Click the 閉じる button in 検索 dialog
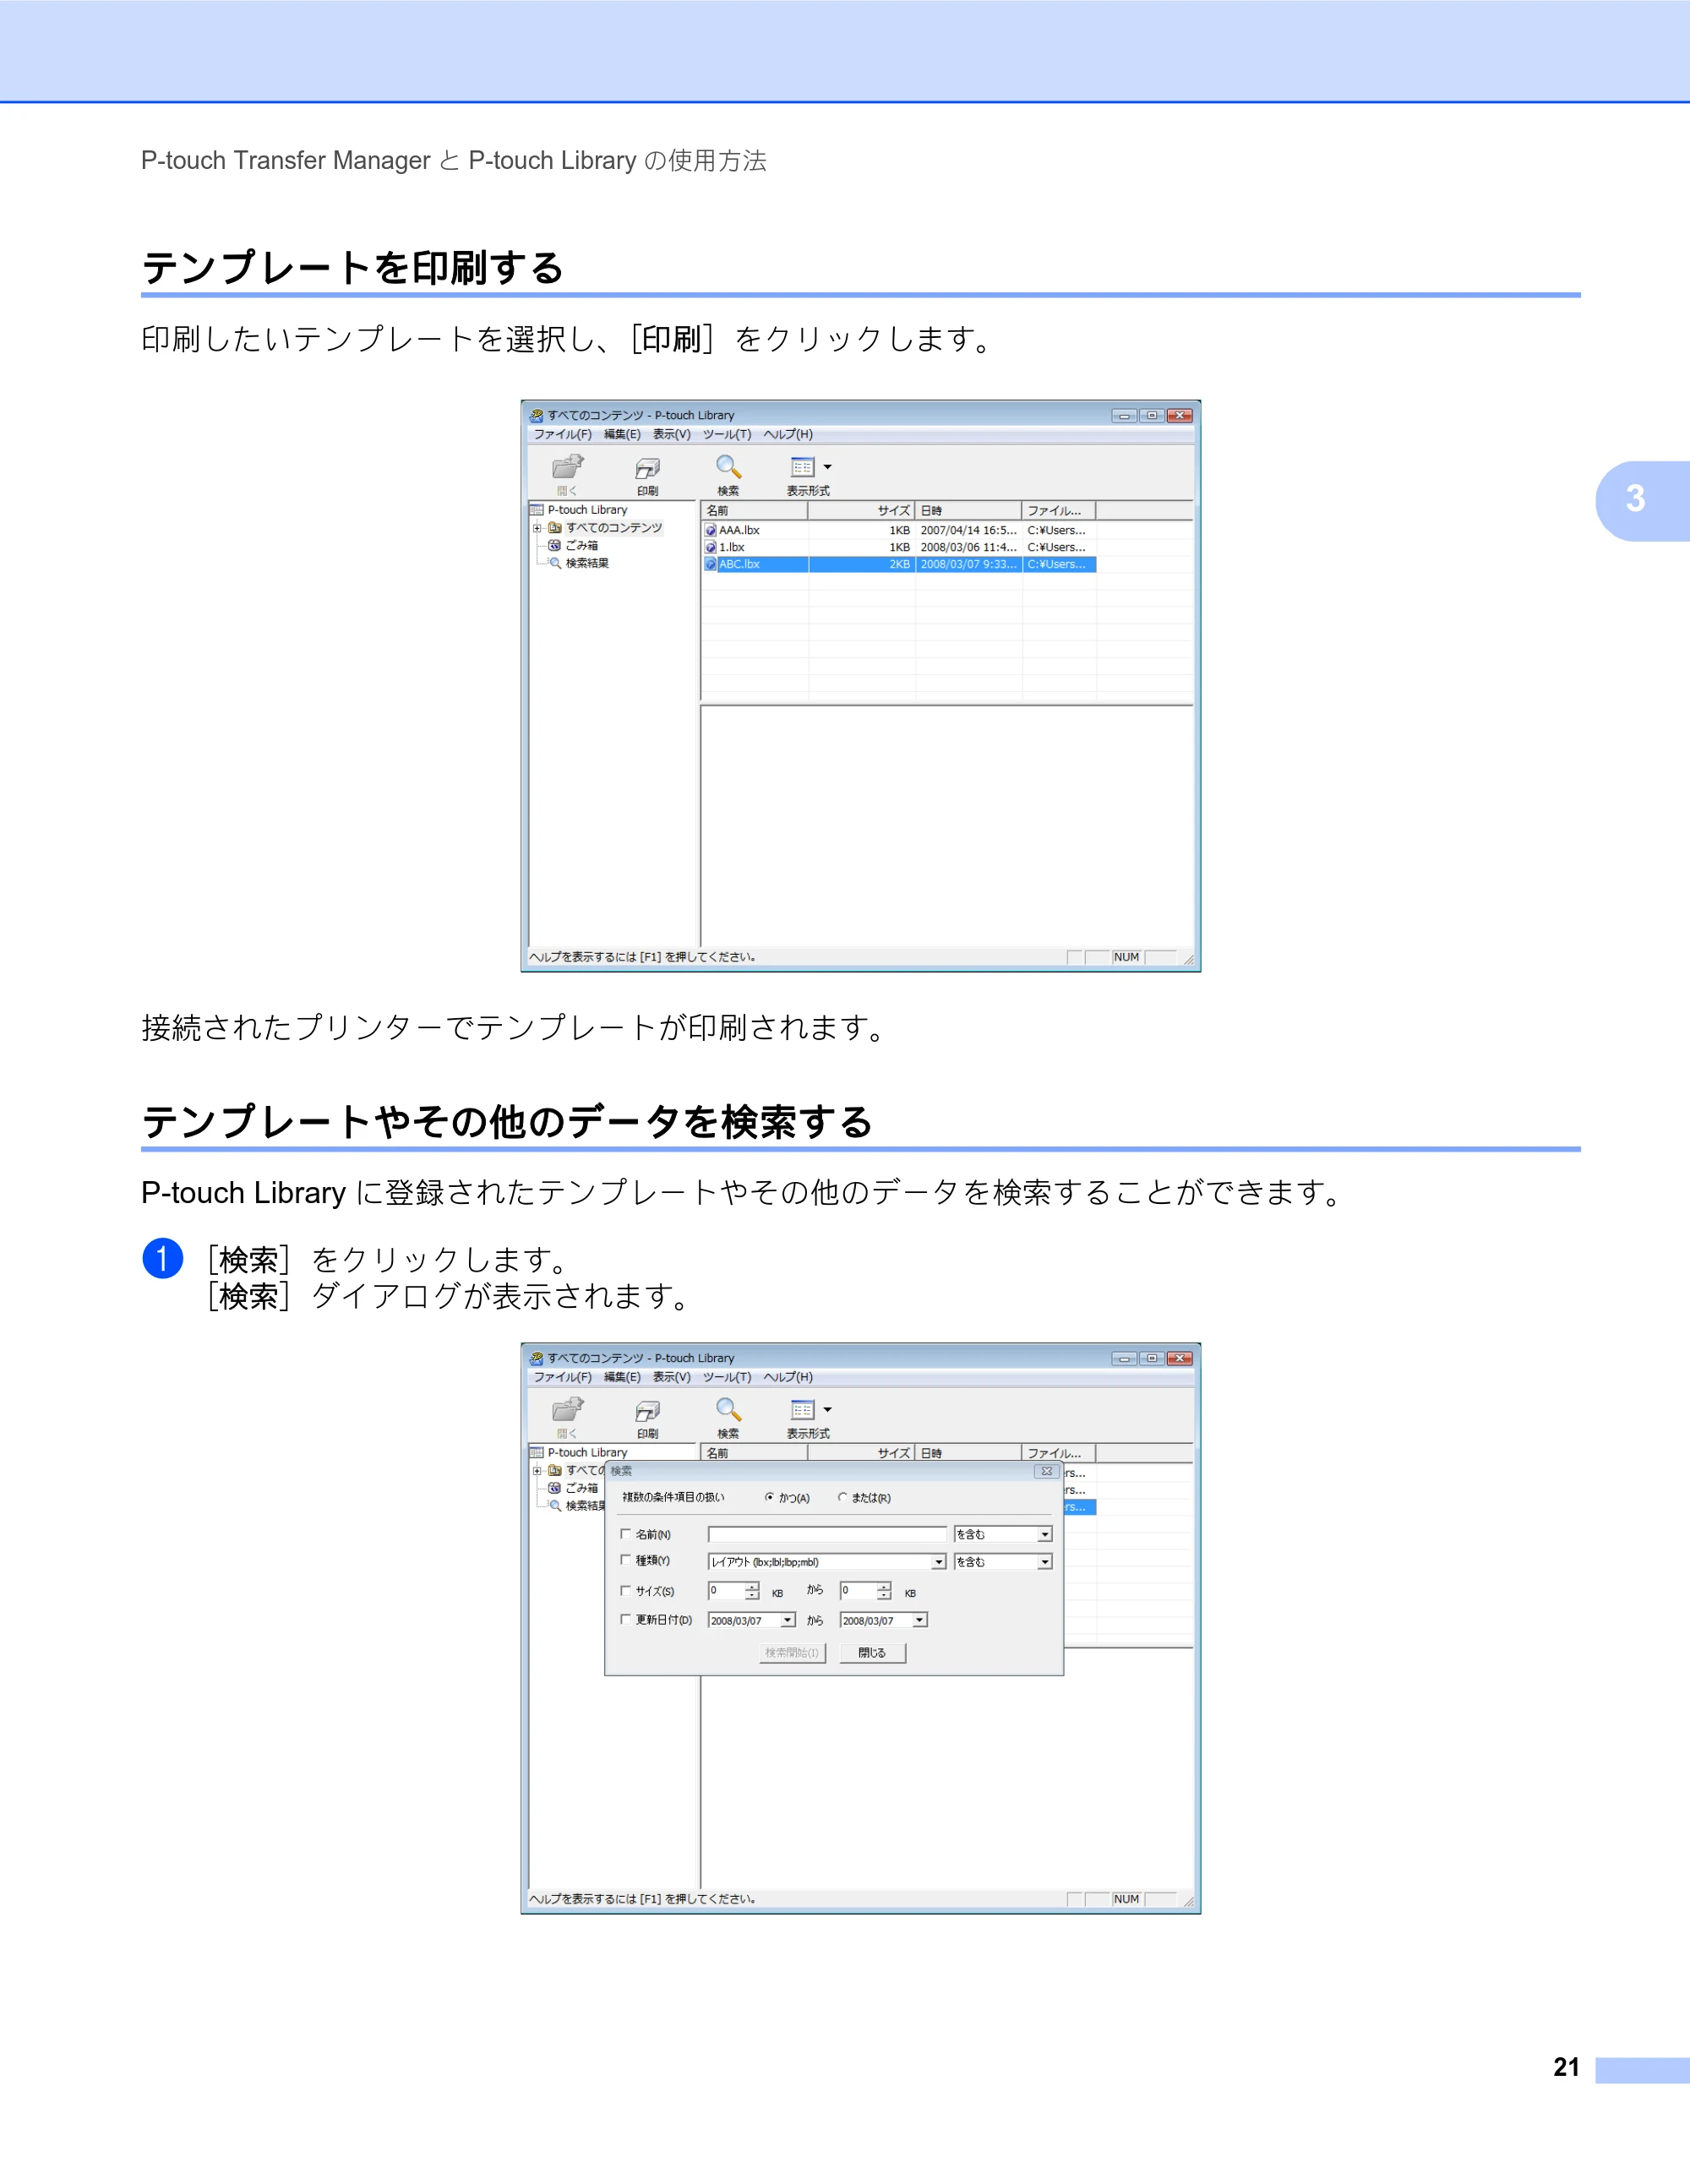The image size is (1690, 2184). [x=872, y=1653]
